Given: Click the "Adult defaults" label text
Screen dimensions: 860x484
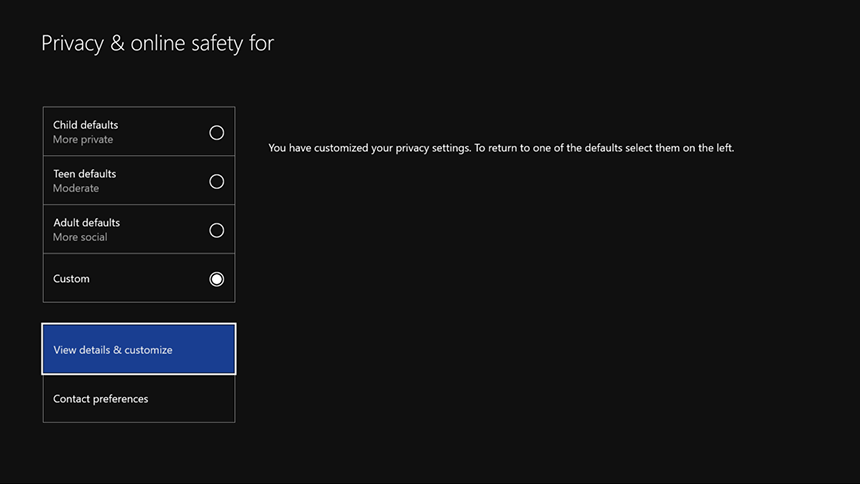Looking at the screenshot, I should coord(86,223).
